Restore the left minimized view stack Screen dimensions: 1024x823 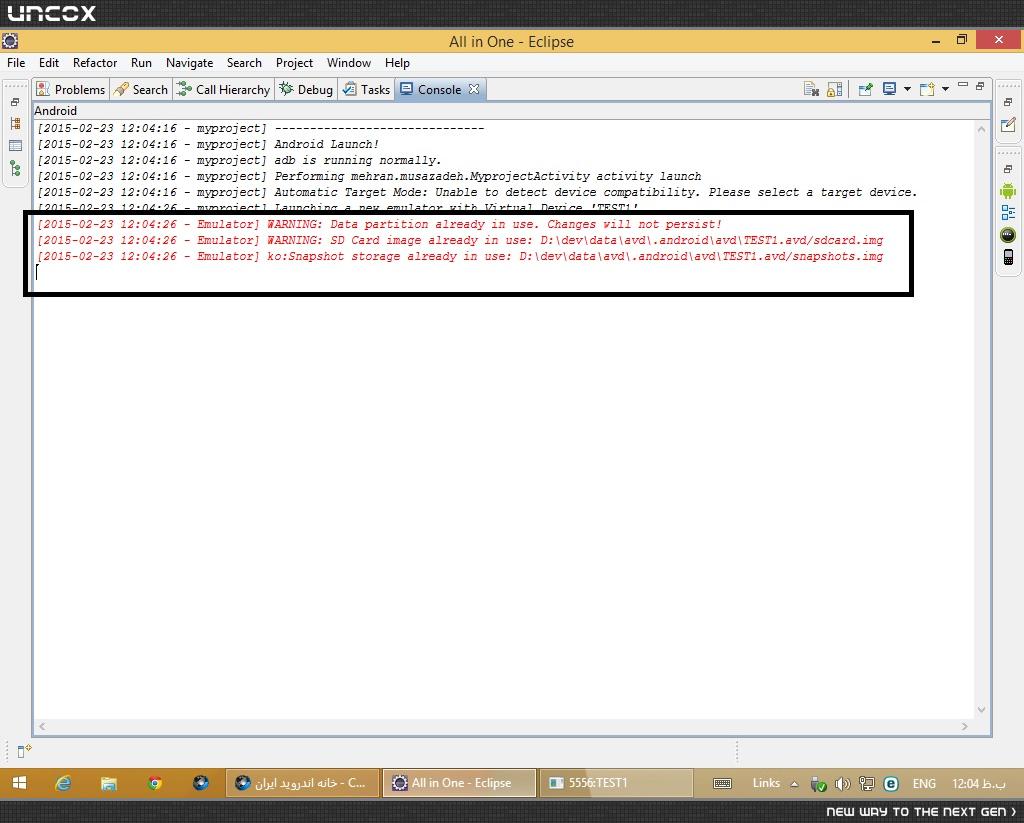click(15, 102)
